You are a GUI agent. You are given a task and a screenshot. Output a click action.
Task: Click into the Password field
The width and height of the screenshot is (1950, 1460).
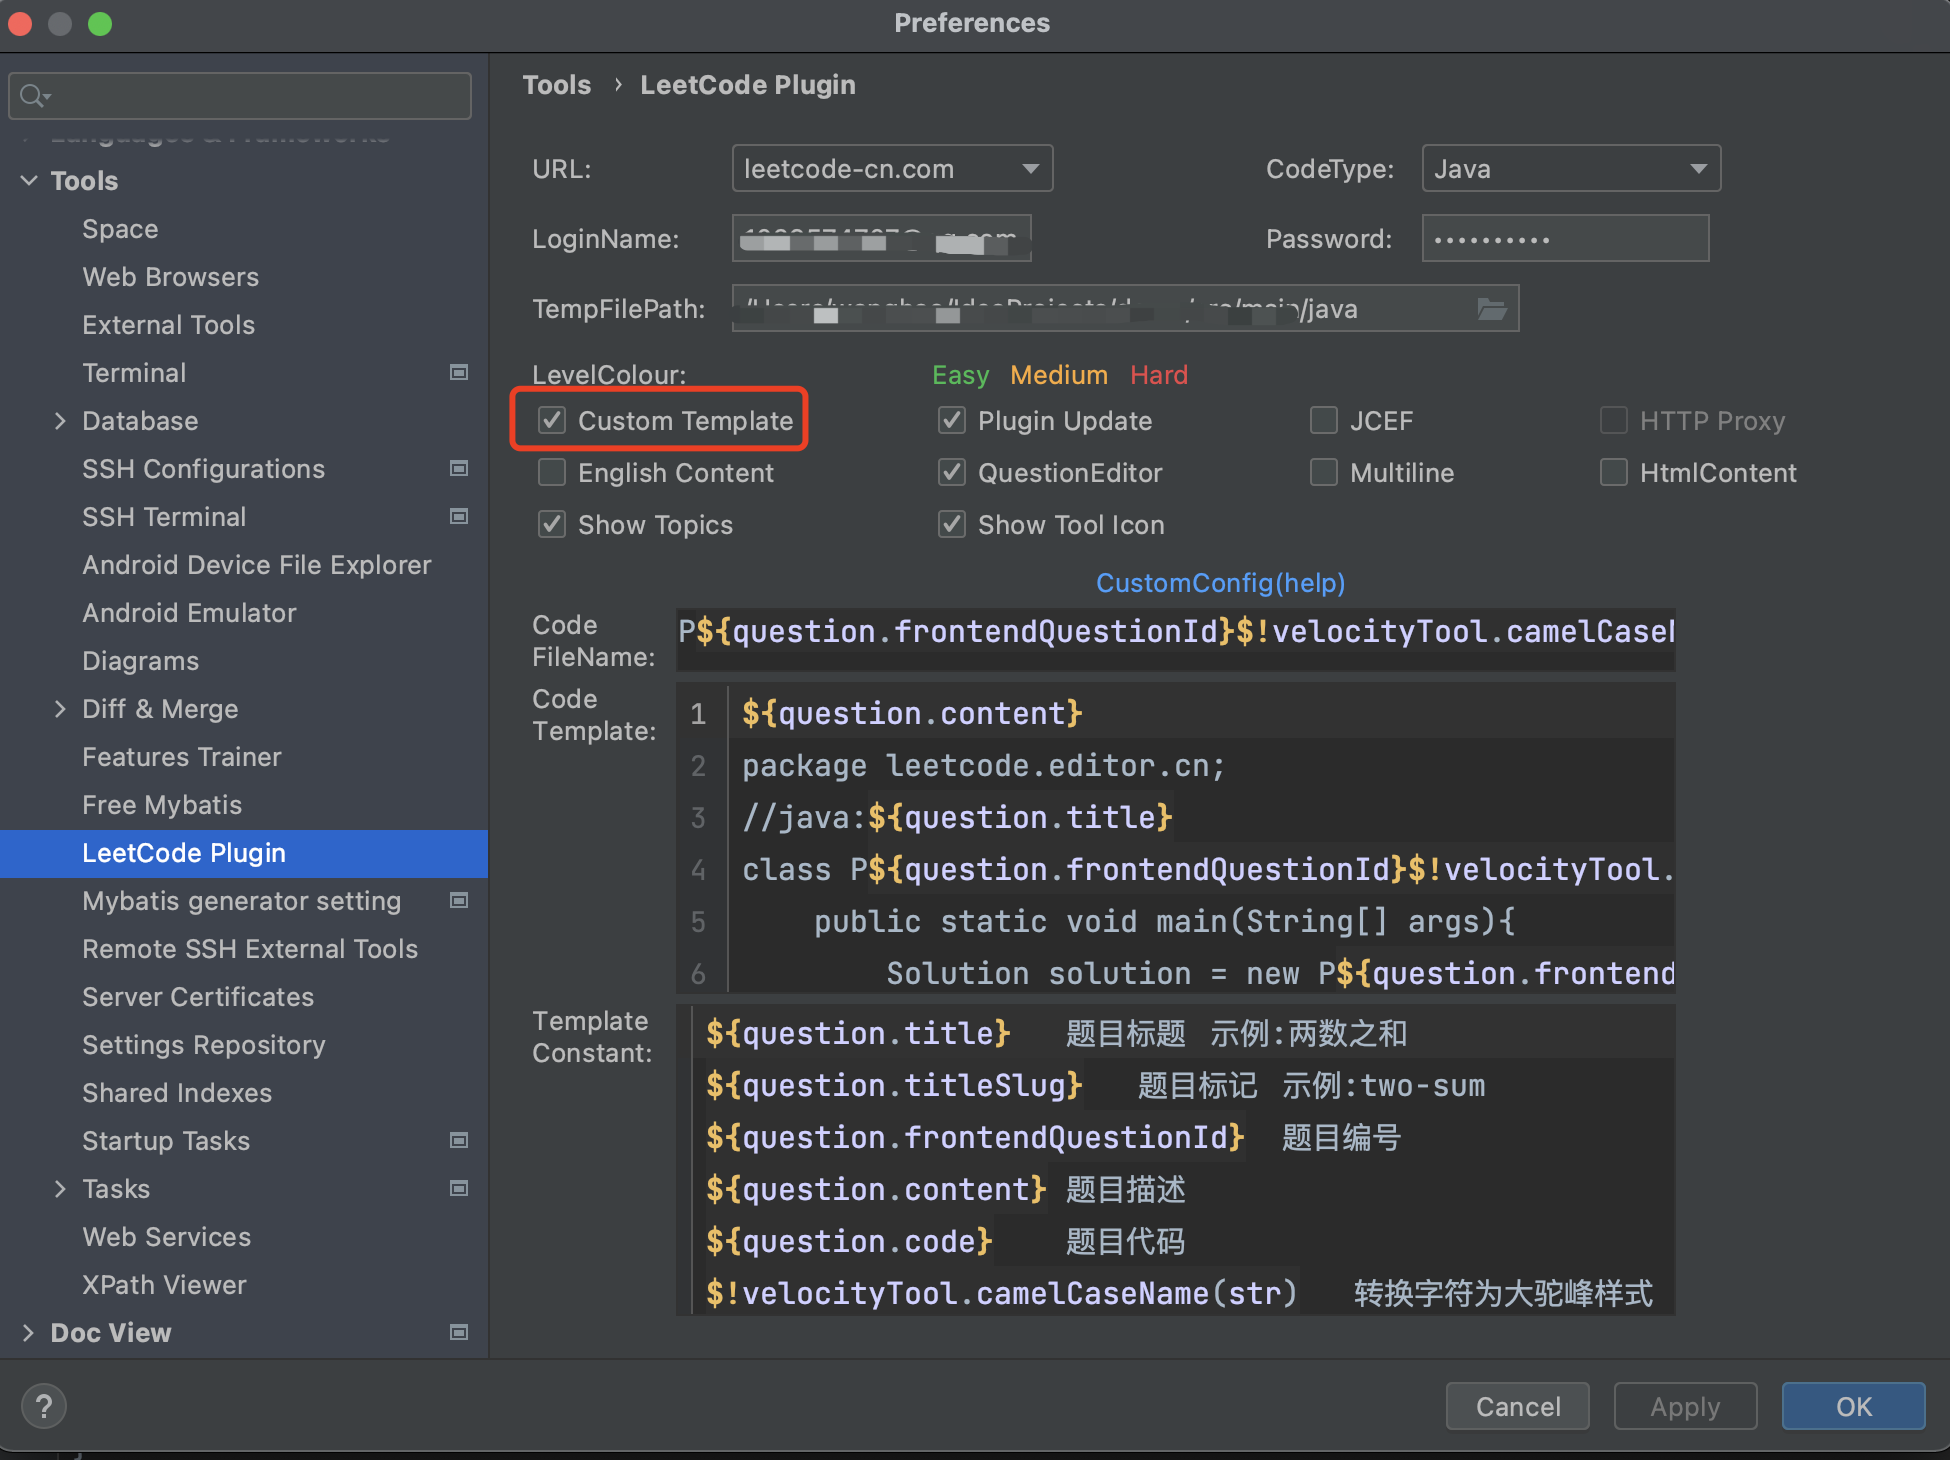[x=1564, y=239]
